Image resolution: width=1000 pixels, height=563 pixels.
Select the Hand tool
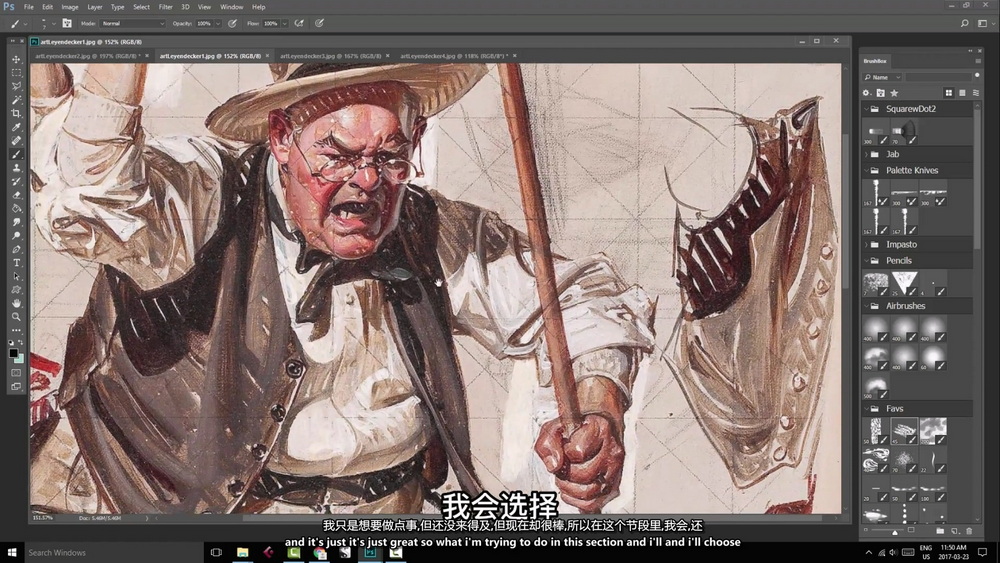coord(16,303)
